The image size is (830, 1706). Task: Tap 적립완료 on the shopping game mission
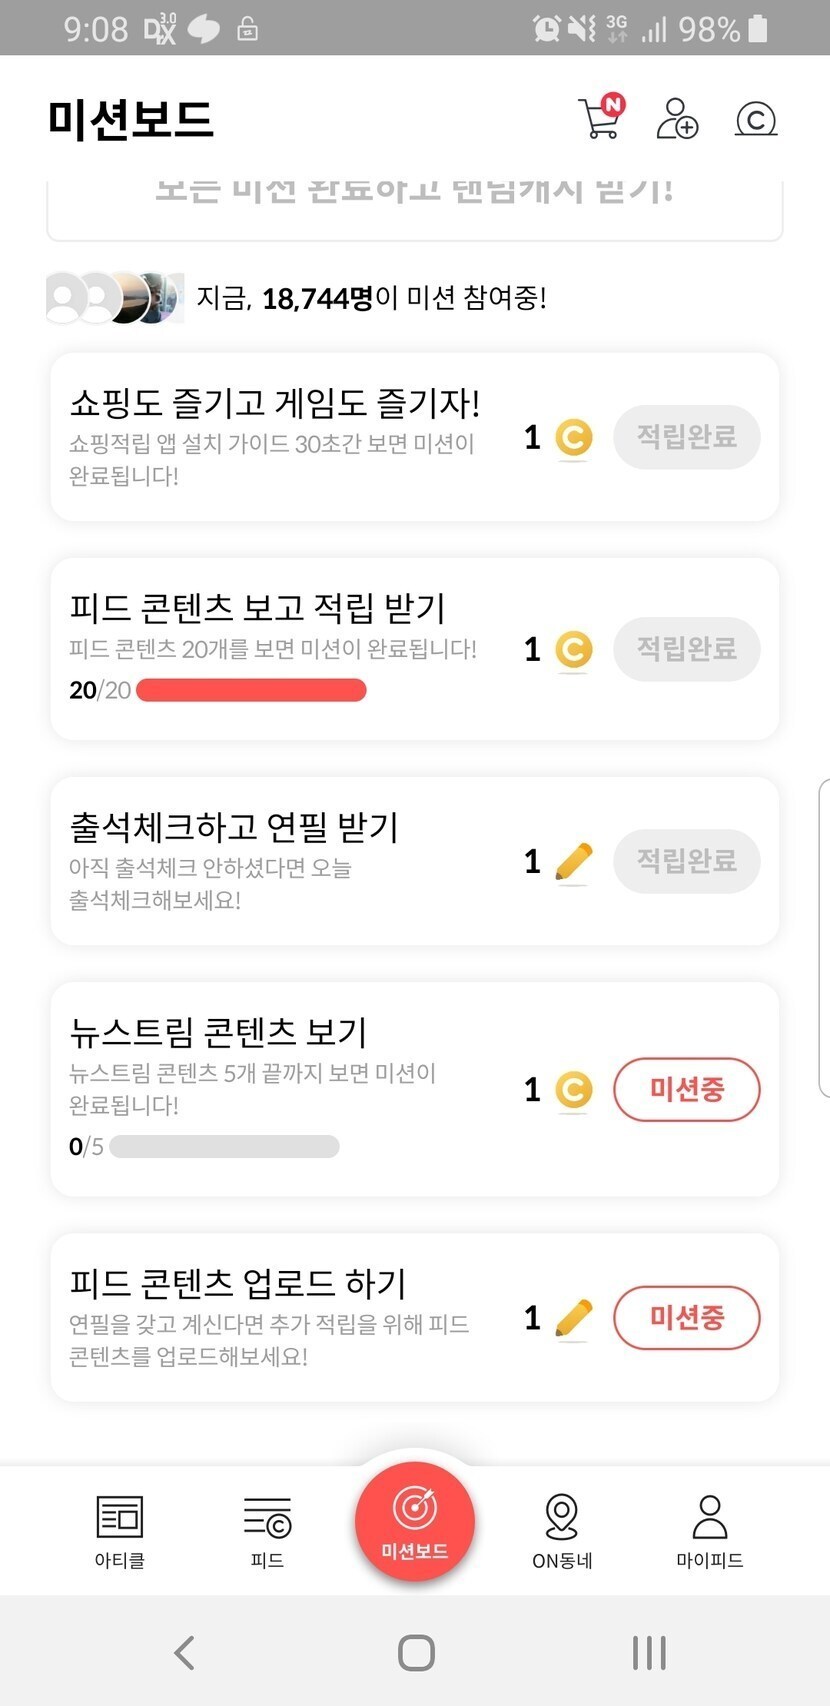click(686, 437)
